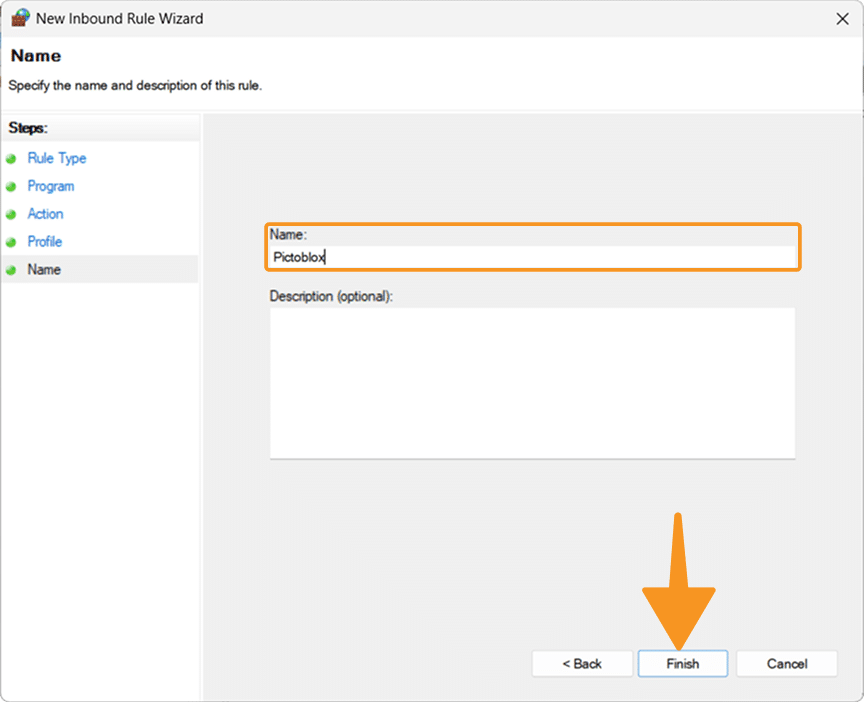
Task: Click inside the Description (optional) text area
Action: pyautogui.click(x=532, y=383)
